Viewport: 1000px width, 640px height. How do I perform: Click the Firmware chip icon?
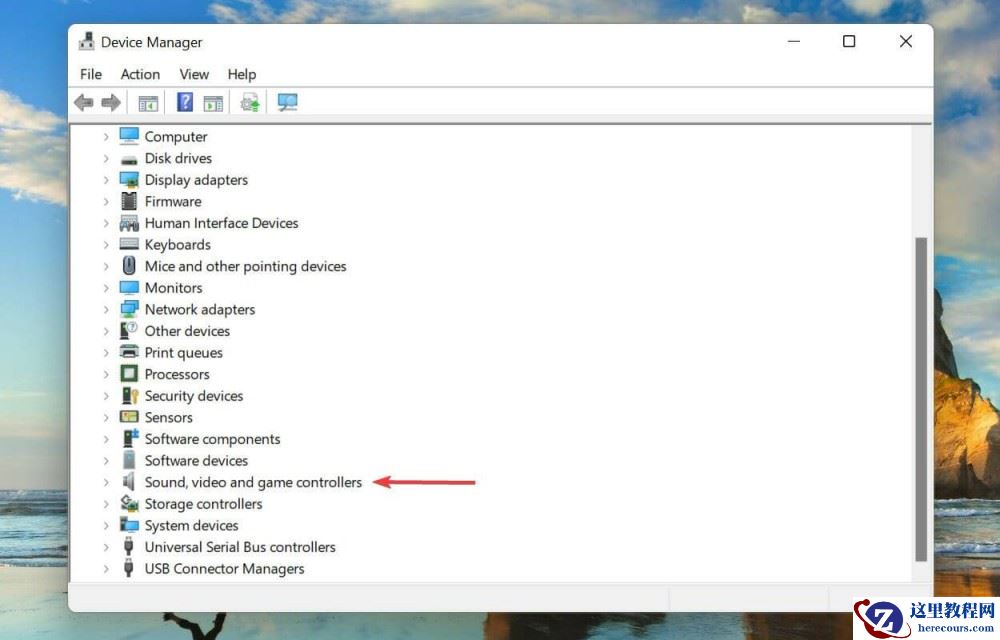pyautogui.click(x=129, y=201)
